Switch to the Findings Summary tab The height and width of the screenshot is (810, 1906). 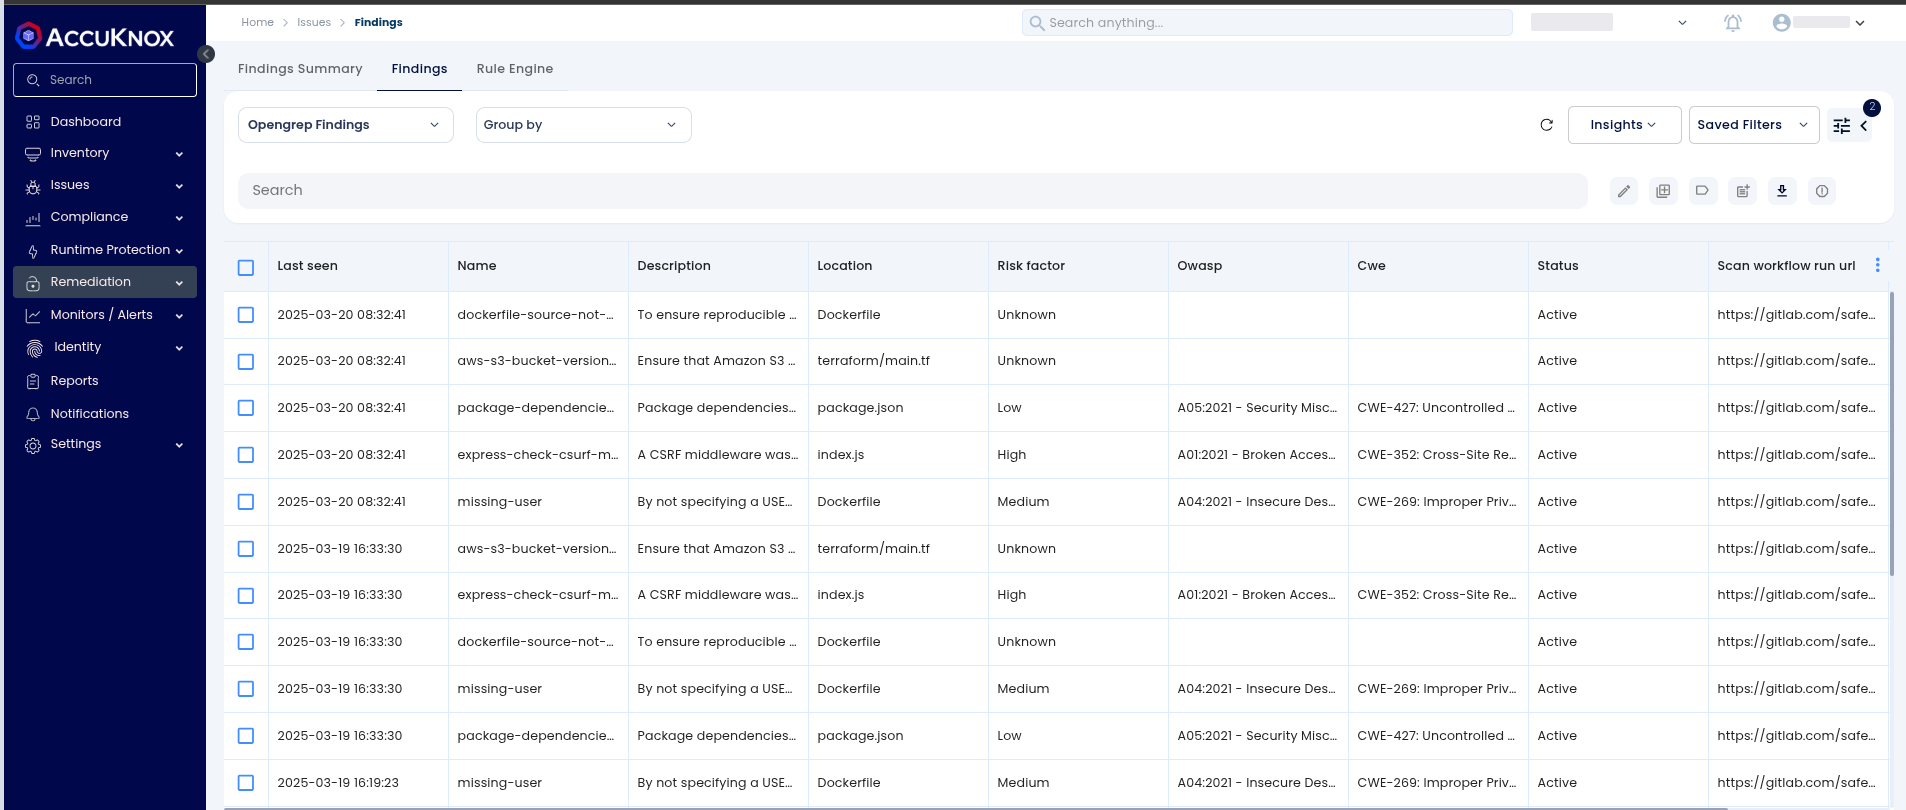[x=300, y=69]
